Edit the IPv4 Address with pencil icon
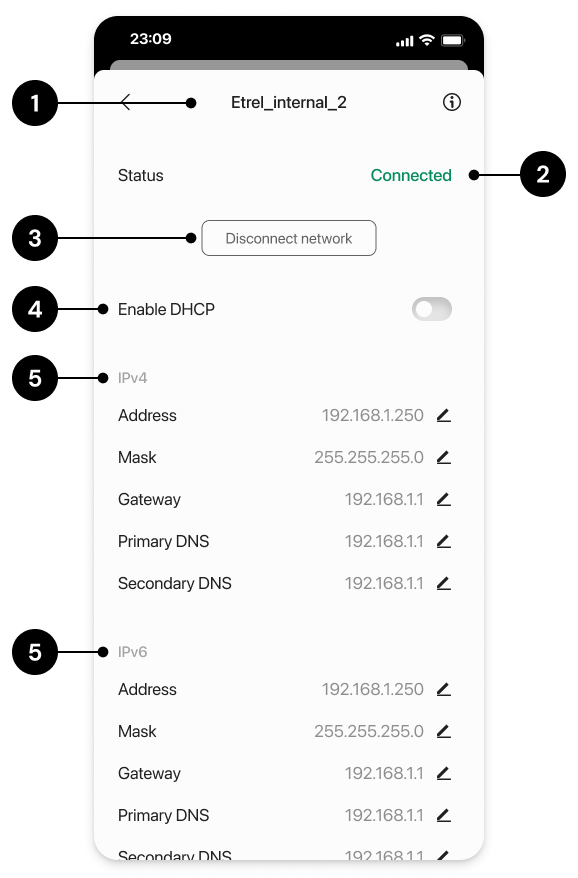578x878 pixels. tap(444, 415)
